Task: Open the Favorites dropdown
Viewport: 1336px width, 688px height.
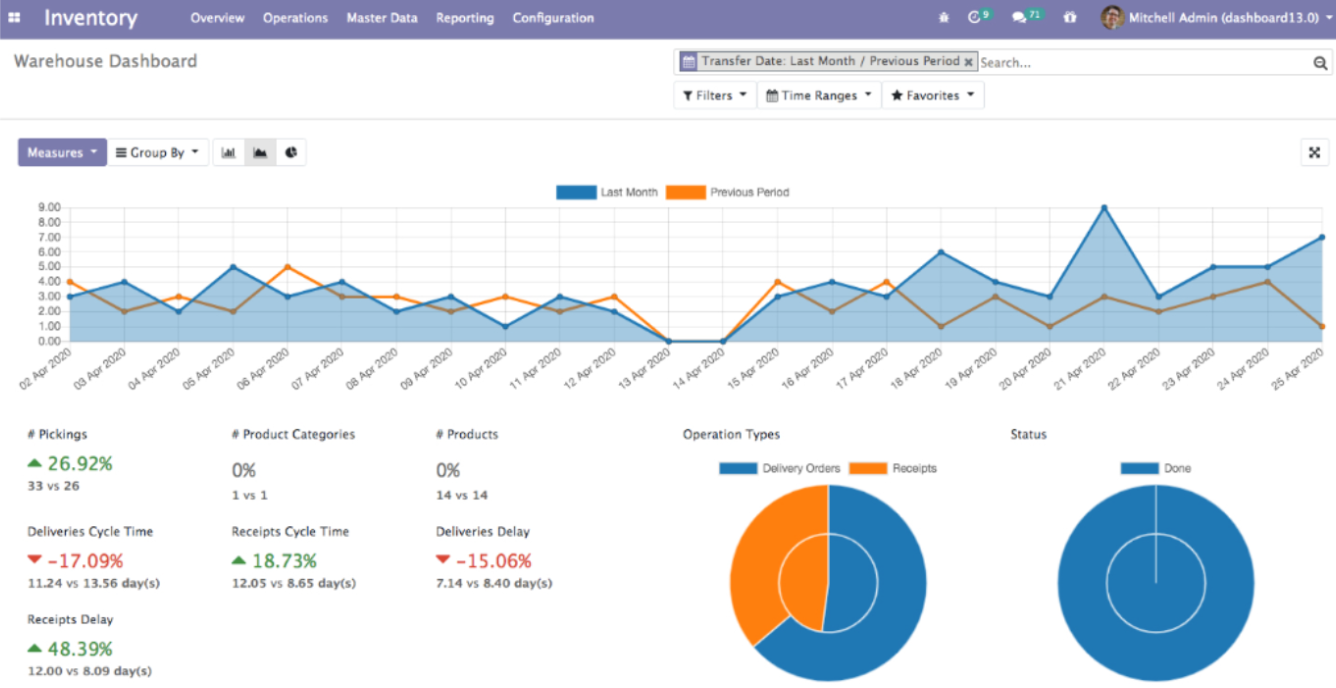Action: (x=933, y=95)
